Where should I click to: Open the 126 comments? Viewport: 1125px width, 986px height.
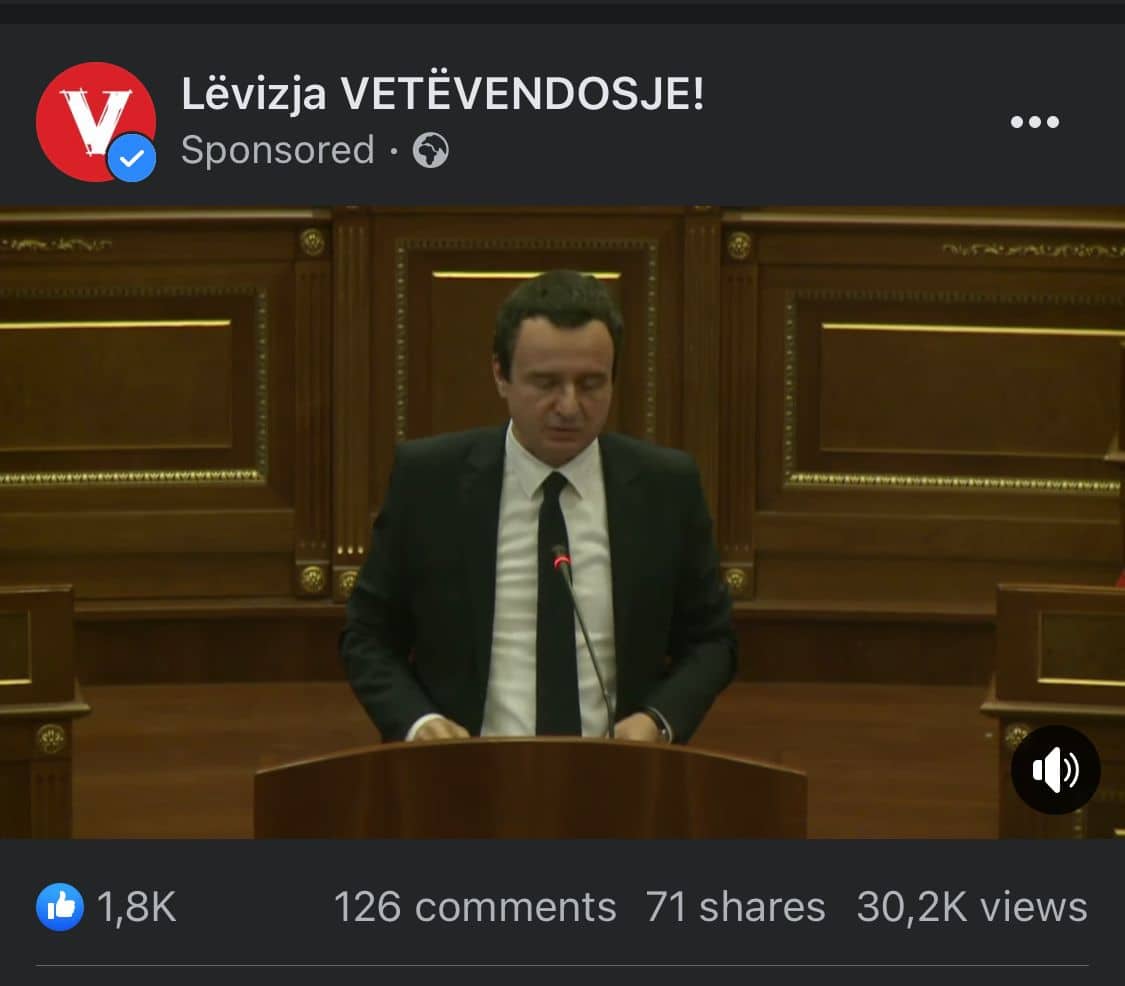tap(475, 907)
